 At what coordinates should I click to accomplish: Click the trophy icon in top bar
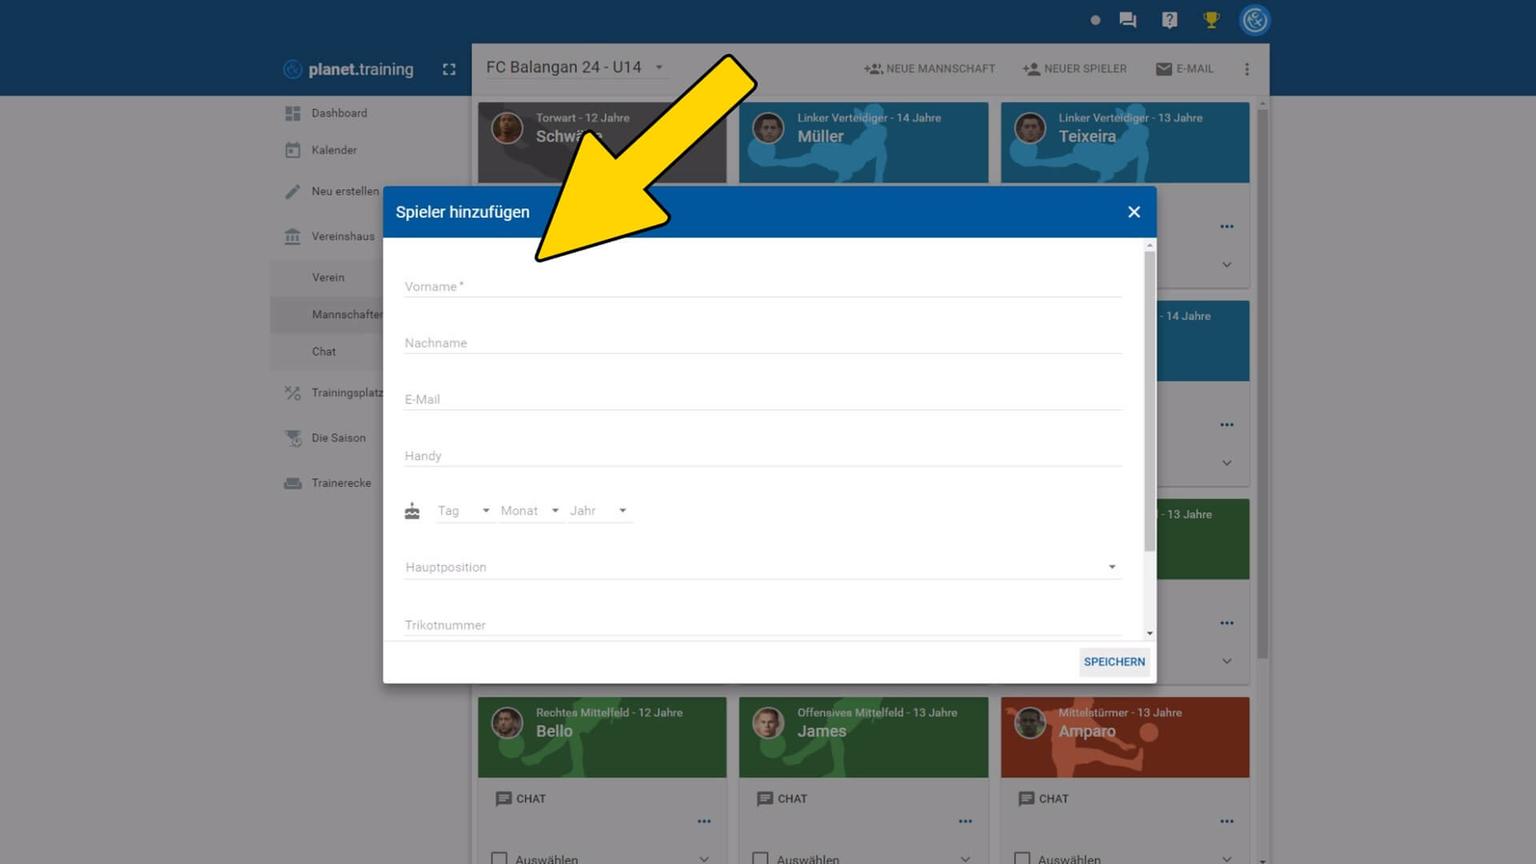point(1211,20)
